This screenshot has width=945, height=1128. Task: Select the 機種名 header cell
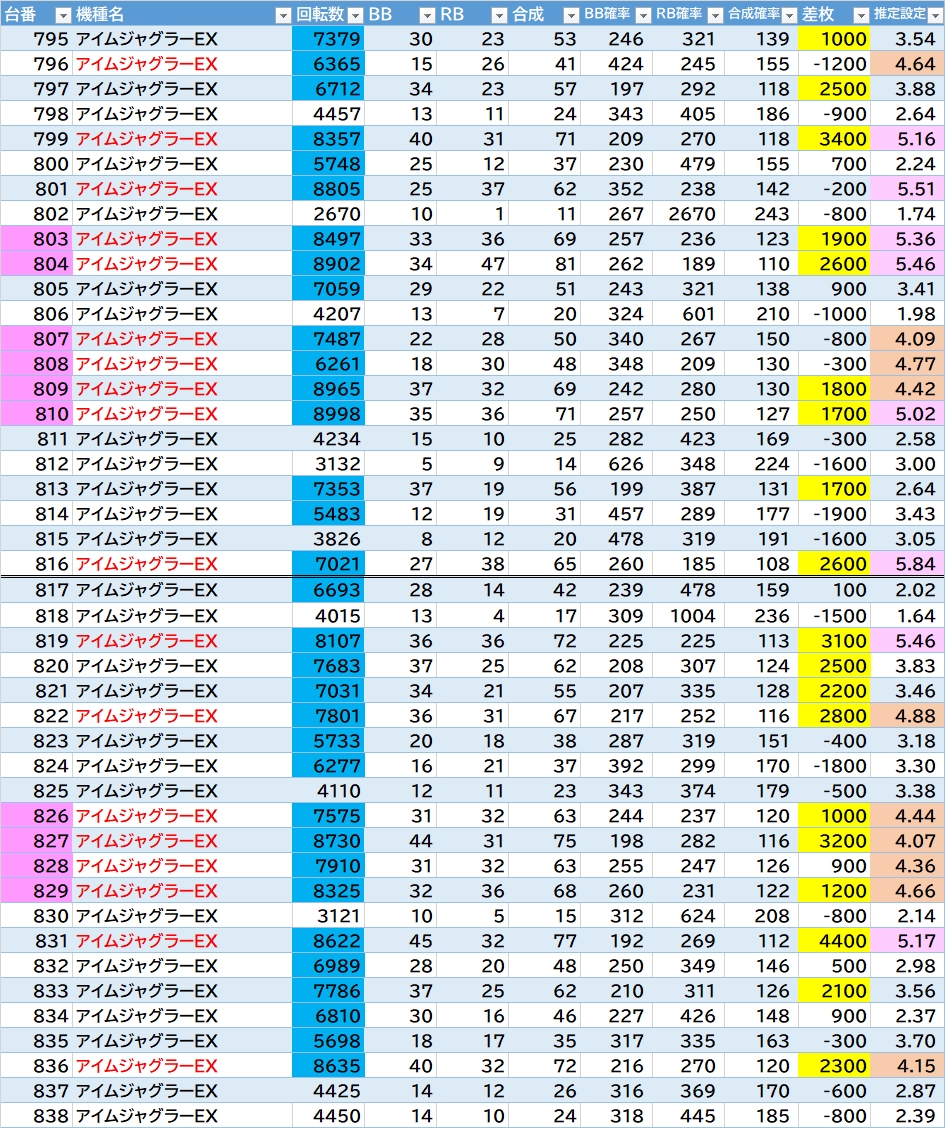(x=182, y=14)
